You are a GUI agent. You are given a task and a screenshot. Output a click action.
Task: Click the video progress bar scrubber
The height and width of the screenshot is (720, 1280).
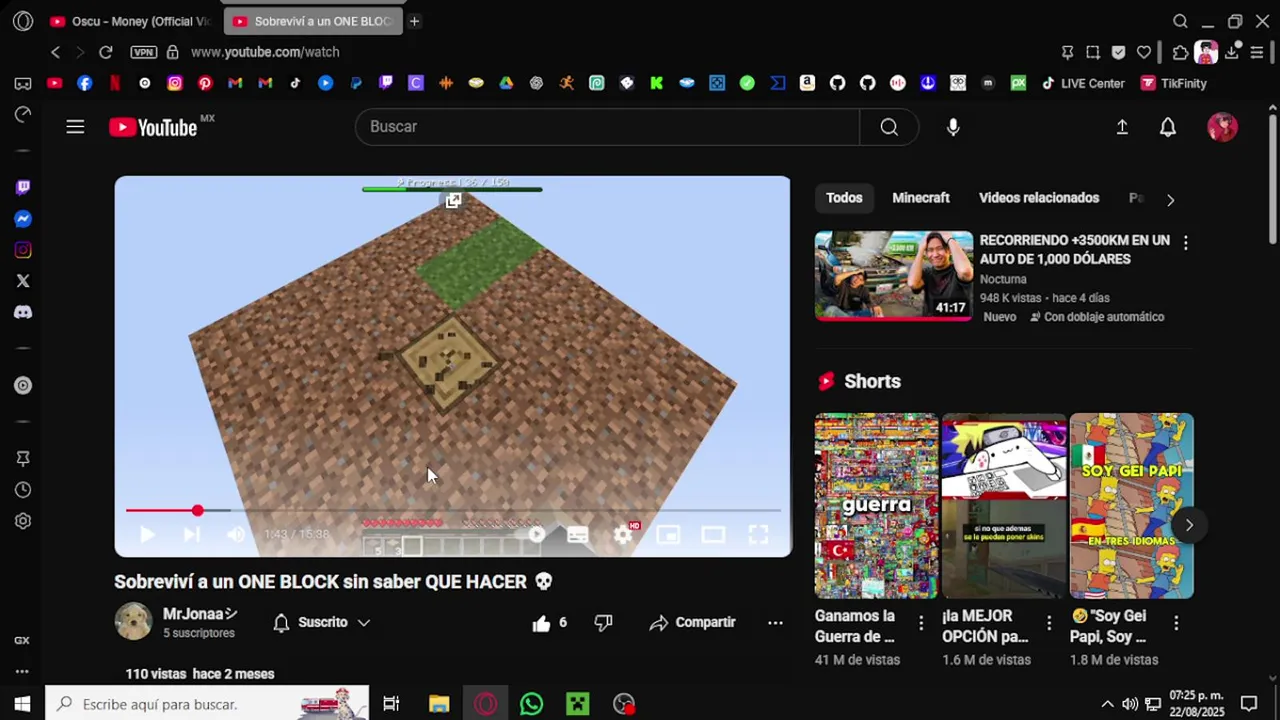(x=198, y=511)
